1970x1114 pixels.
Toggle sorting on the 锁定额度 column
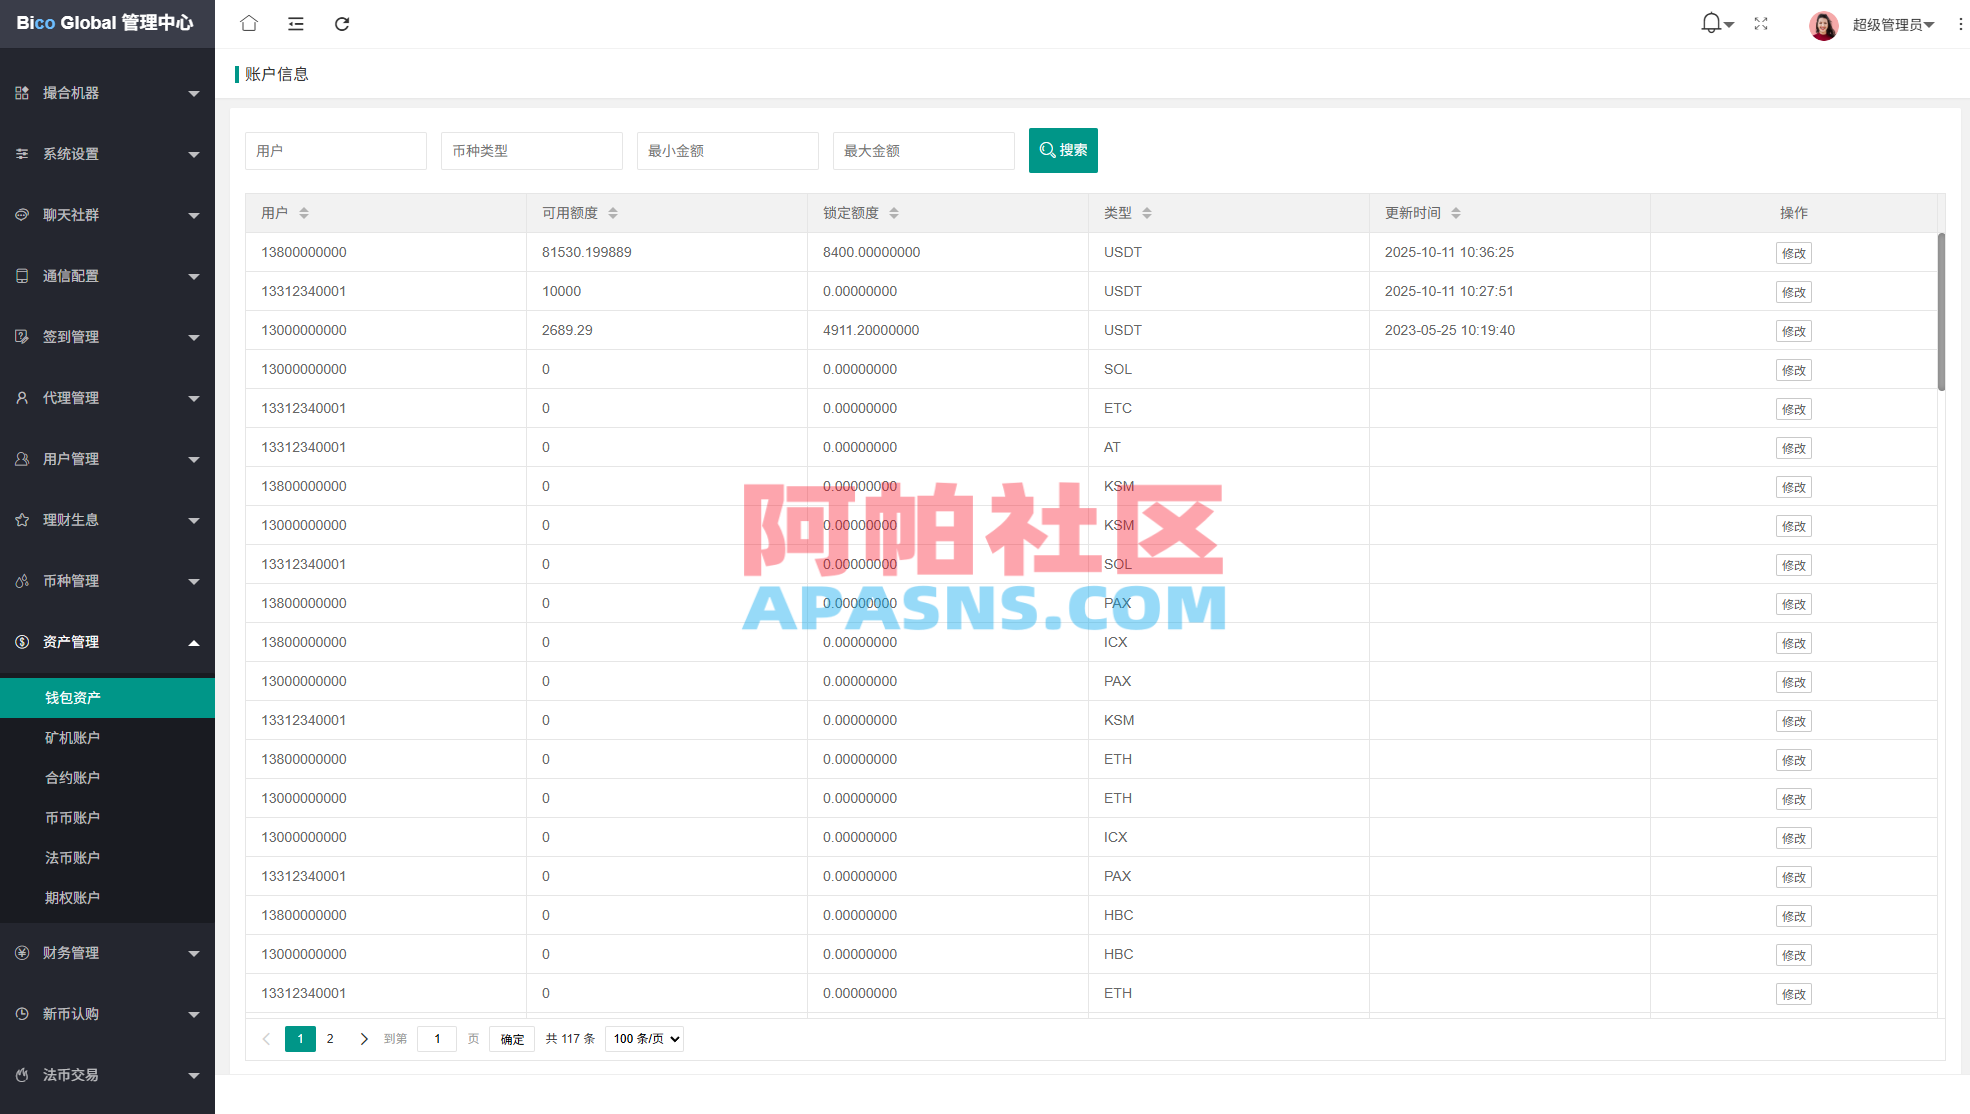[894, 212]
